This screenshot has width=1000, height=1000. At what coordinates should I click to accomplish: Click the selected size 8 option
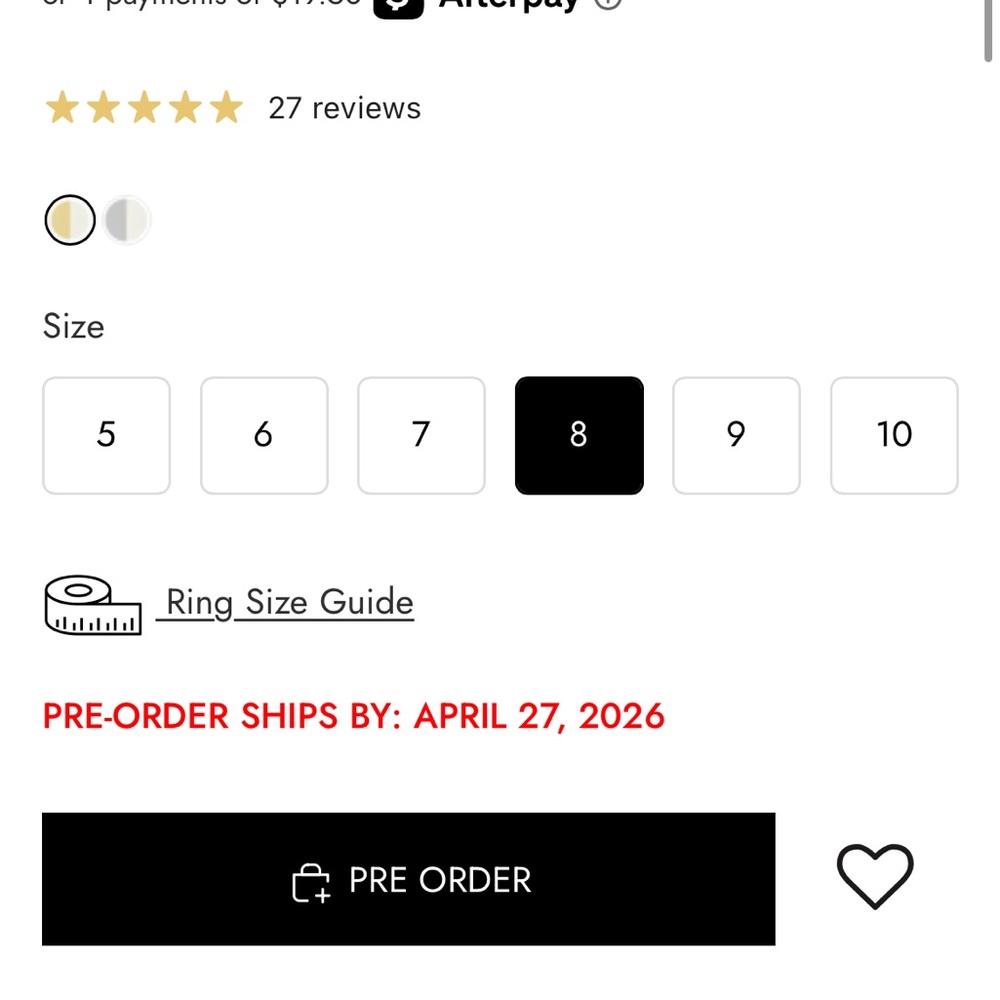pyautogui.click(x=579, y=435)
